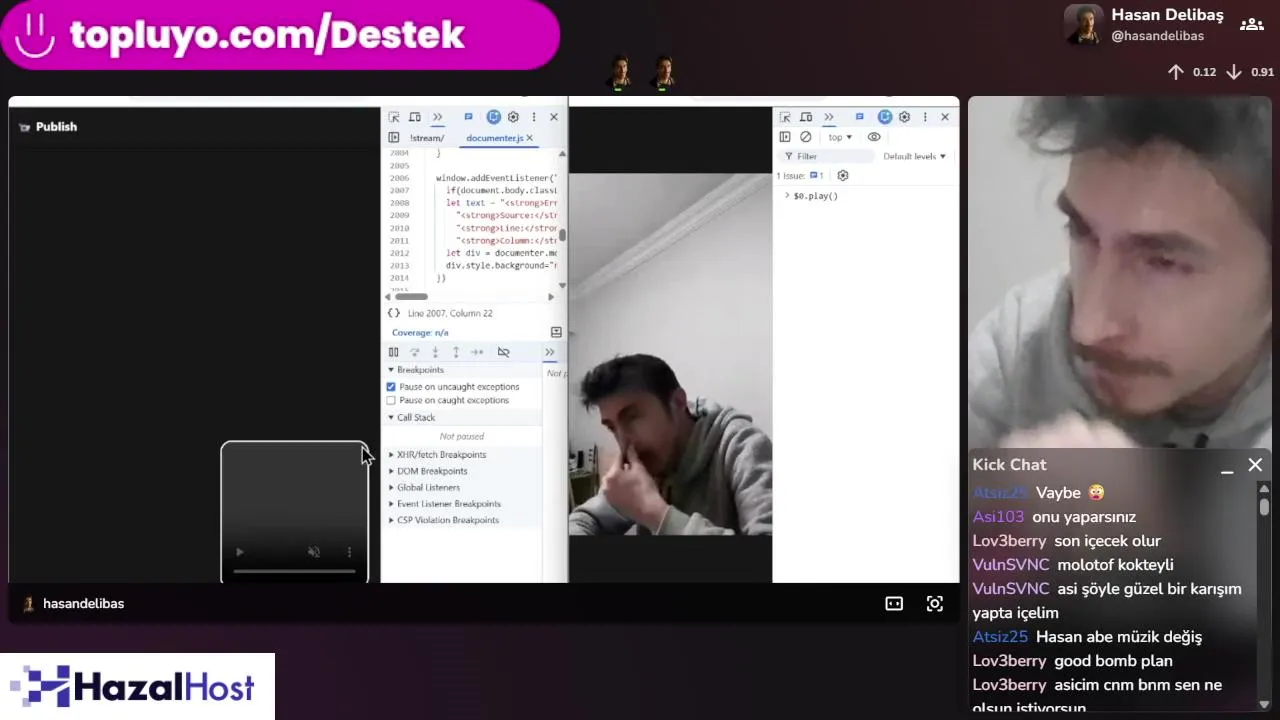Step out of current function
Viewport: 1280px width, 720px height.
tap(456, 352)
